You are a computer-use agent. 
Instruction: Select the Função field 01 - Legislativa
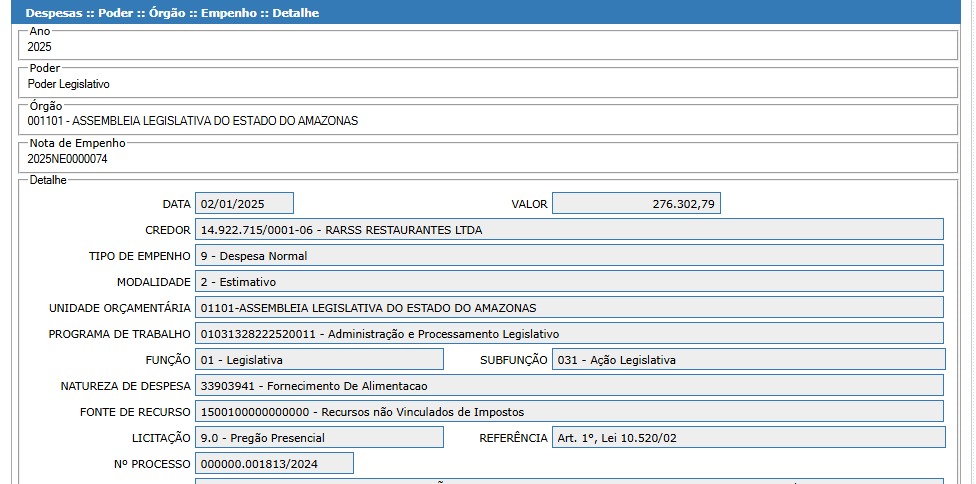click(x=318, y=360)
